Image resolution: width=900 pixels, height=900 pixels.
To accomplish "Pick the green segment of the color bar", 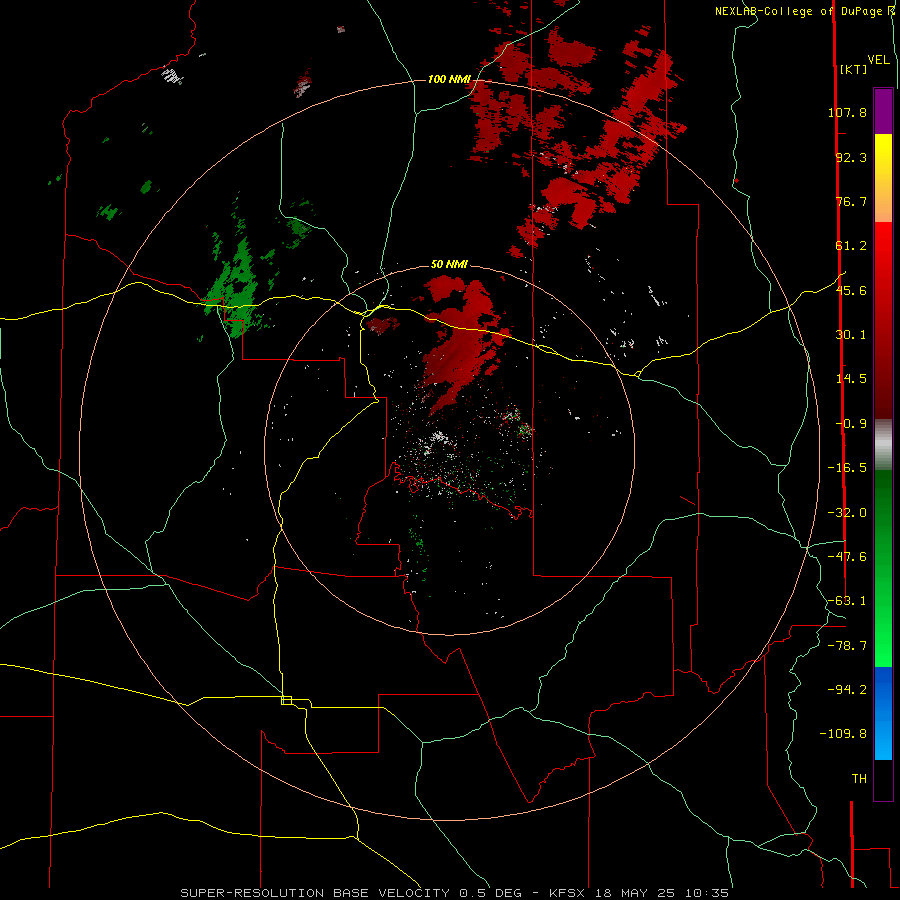I will pos(883,568).
